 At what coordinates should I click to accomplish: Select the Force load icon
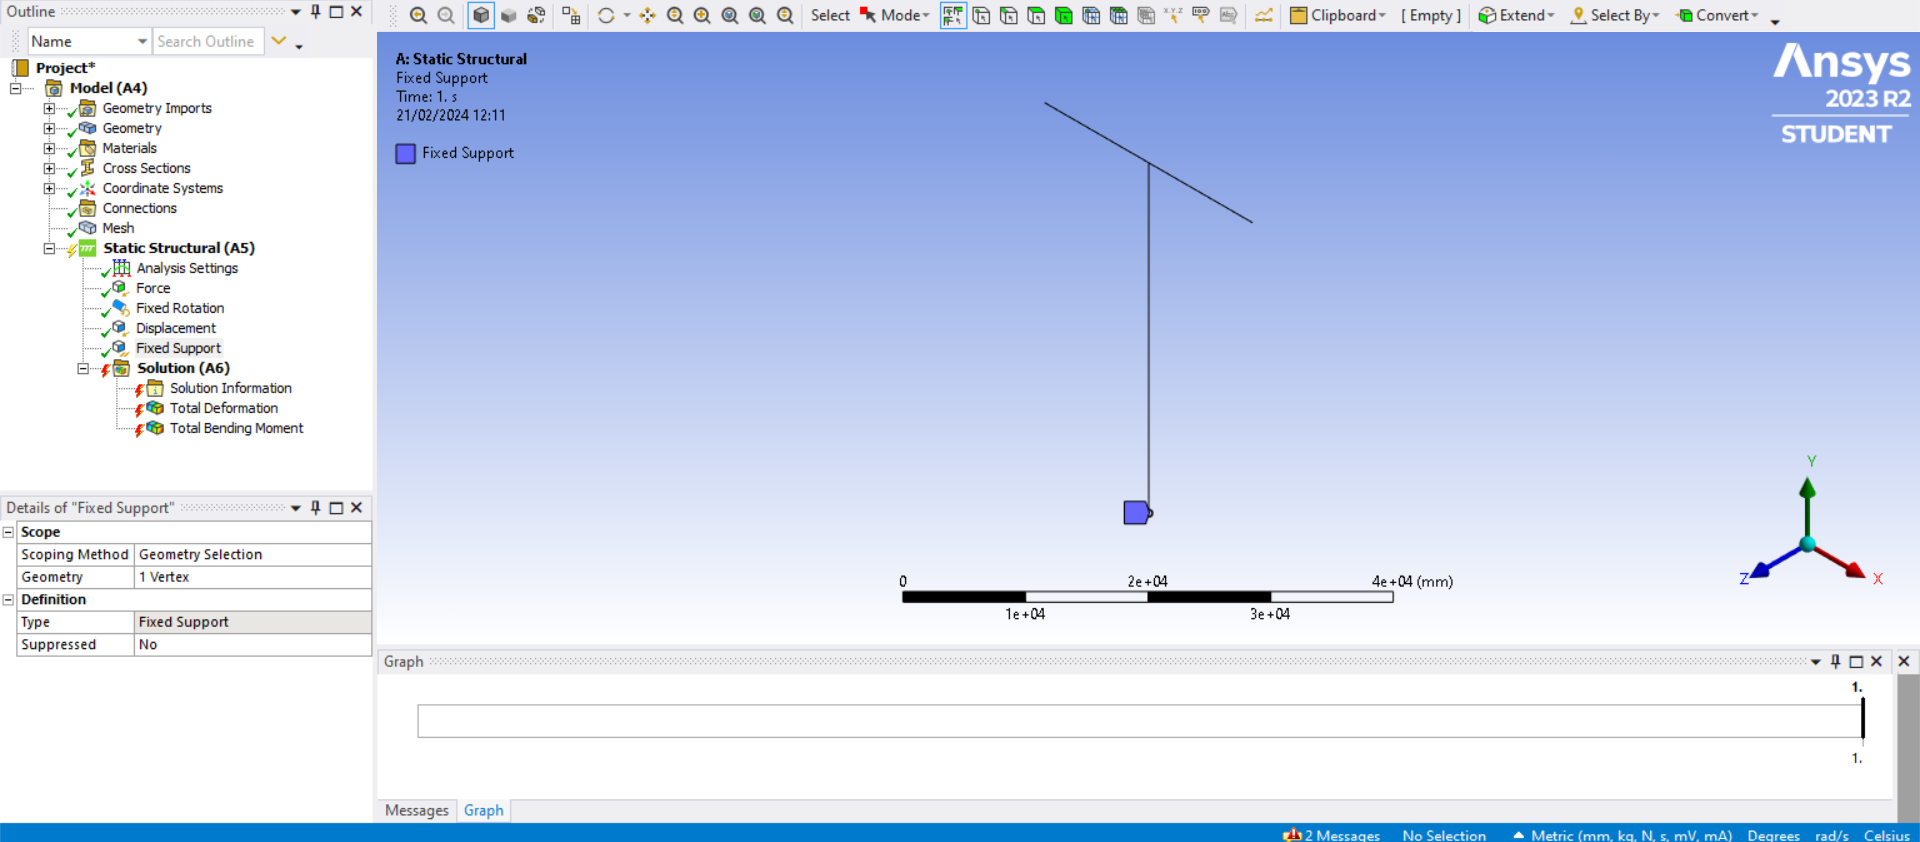[x=120, y=288]
